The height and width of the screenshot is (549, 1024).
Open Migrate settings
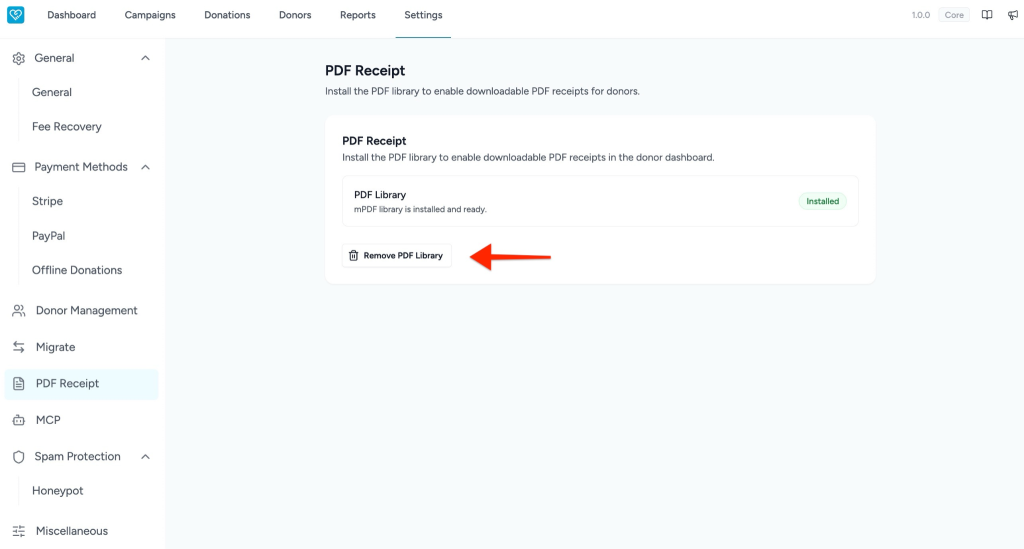[56, 347]
